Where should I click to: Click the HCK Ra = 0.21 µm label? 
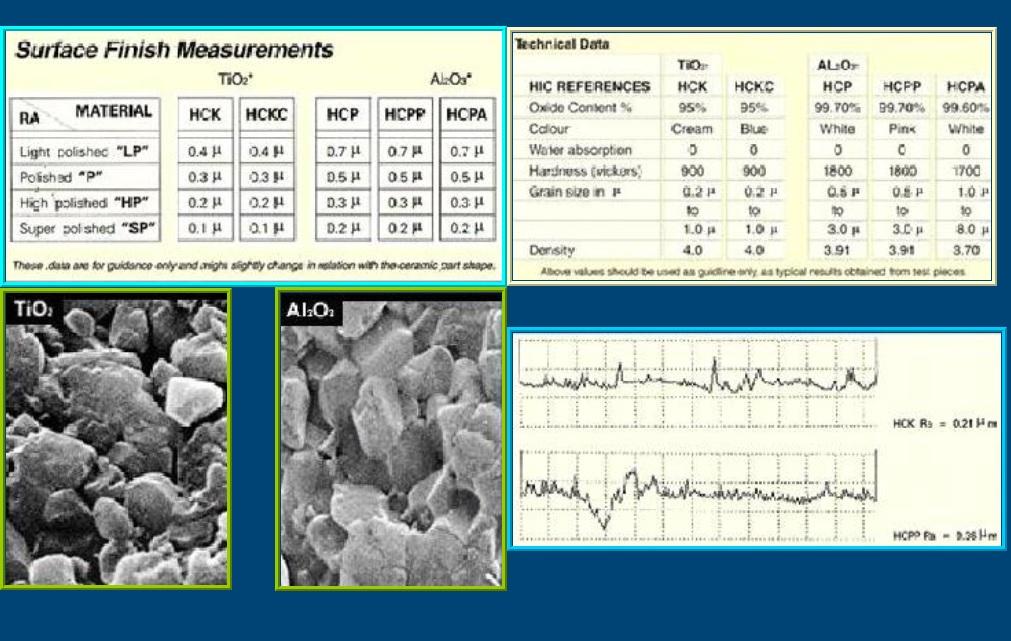tap(945, 424)
